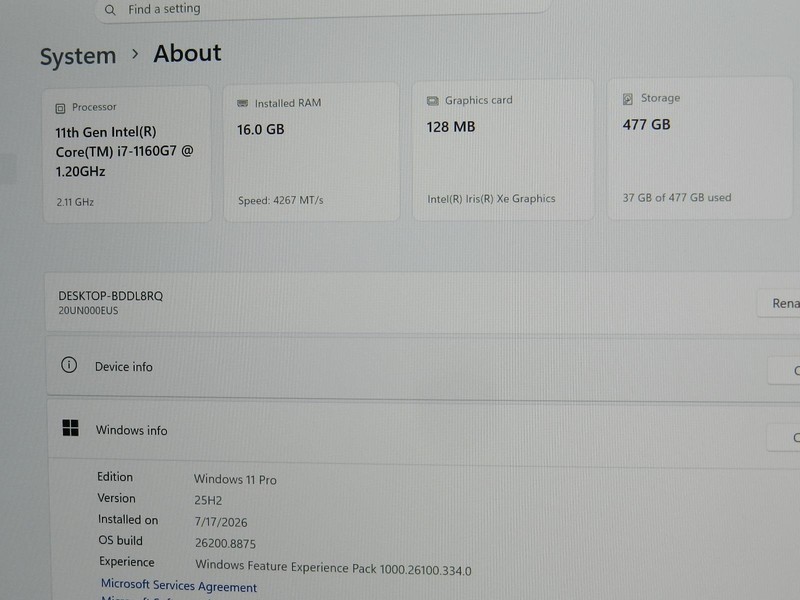Open the Graphics card info card
Screen dimensions: 800x600
pyautogui.click(x=503, y=151)
